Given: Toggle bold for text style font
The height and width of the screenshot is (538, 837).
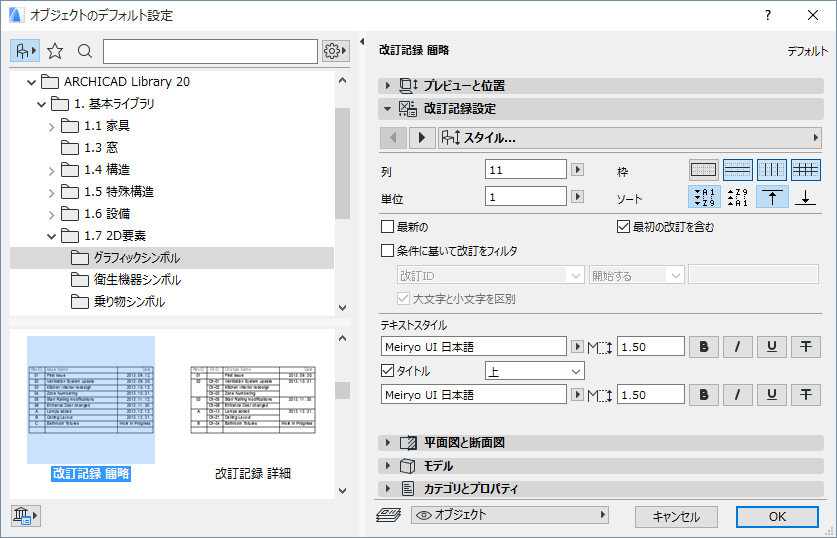Looking at the screenshot, I should pos(704,347).
